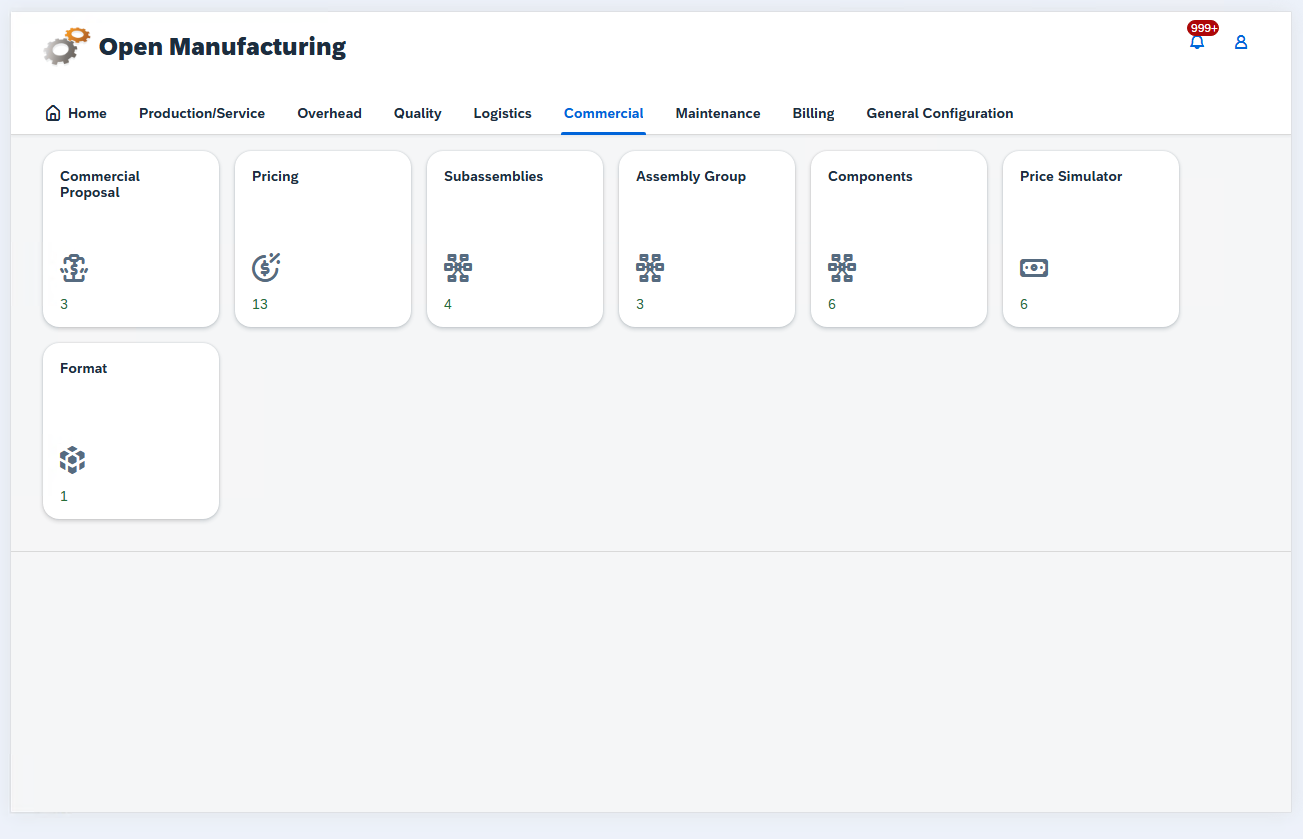Click the Pricing dollar percent icon

point(266,267)
